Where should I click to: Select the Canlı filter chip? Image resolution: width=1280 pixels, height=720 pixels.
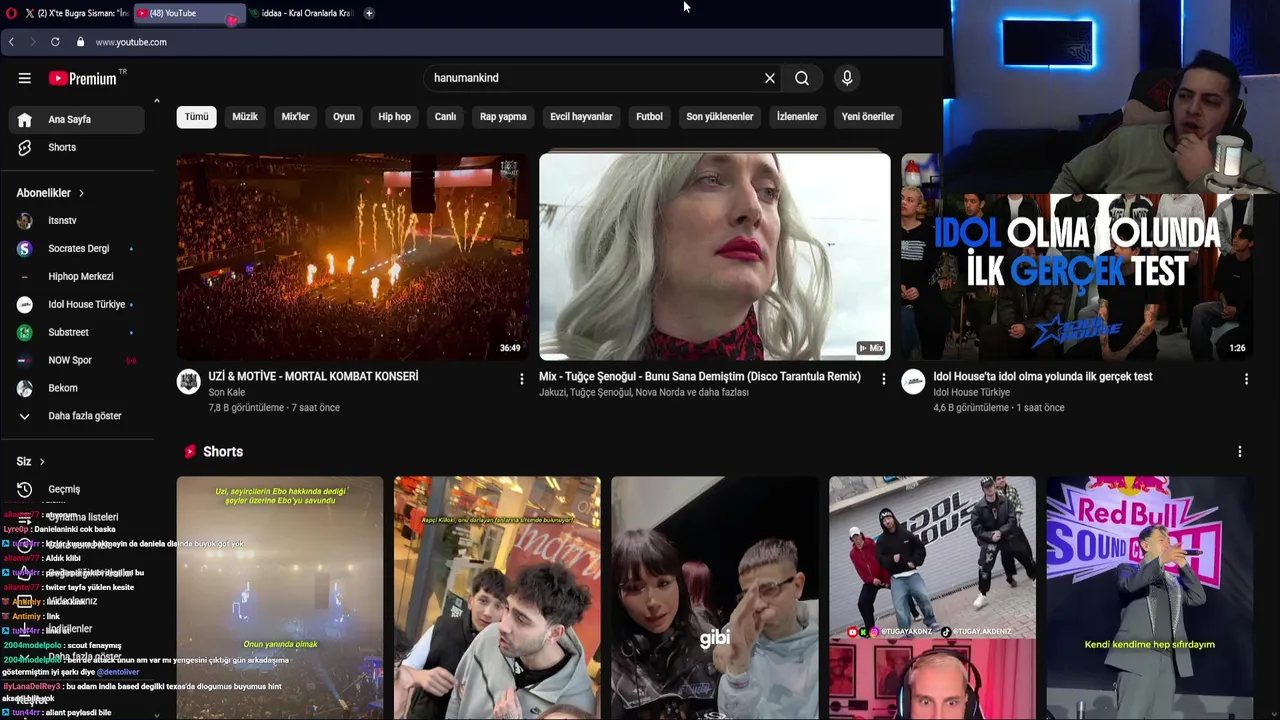coord(445,117)
